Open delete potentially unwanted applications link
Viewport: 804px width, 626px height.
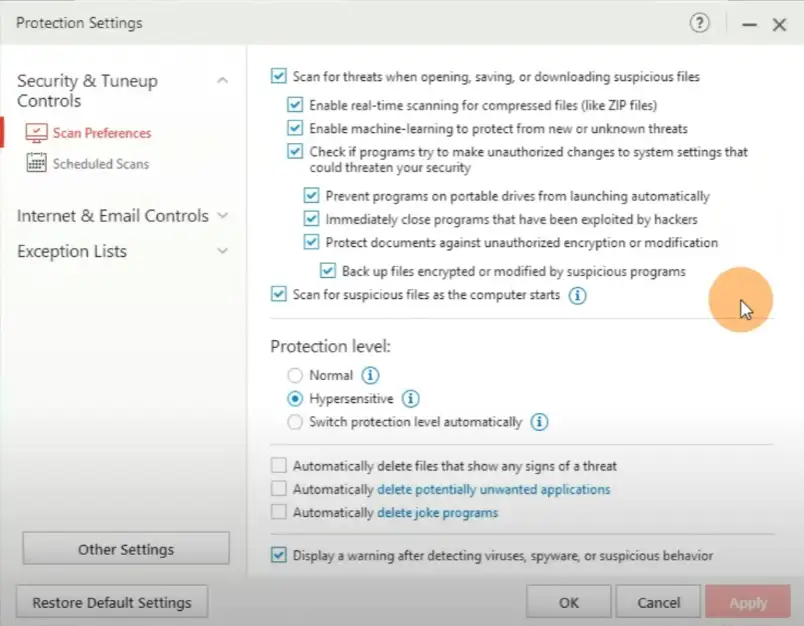click(493, 490)
